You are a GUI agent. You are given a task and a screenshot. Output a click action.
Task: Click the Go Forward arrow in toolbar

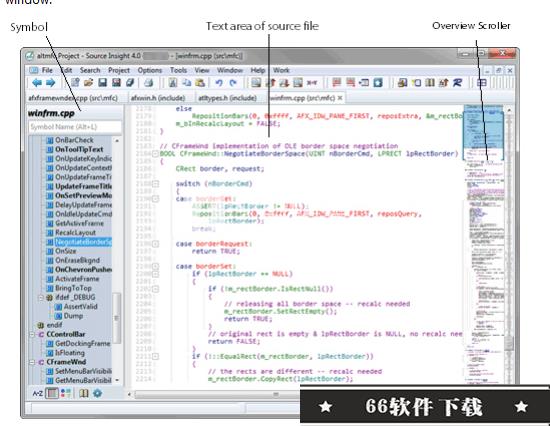tap(51, 83)
